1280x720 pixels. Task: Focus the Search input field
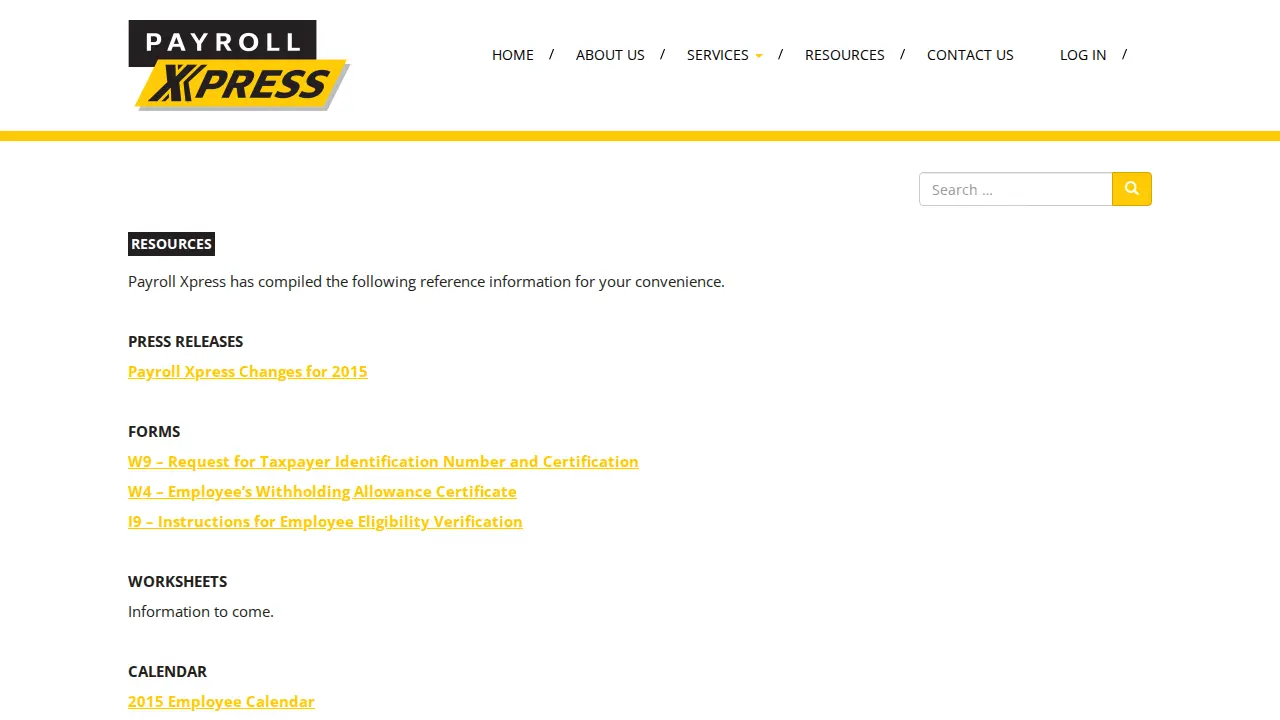tap(1016, 189)
